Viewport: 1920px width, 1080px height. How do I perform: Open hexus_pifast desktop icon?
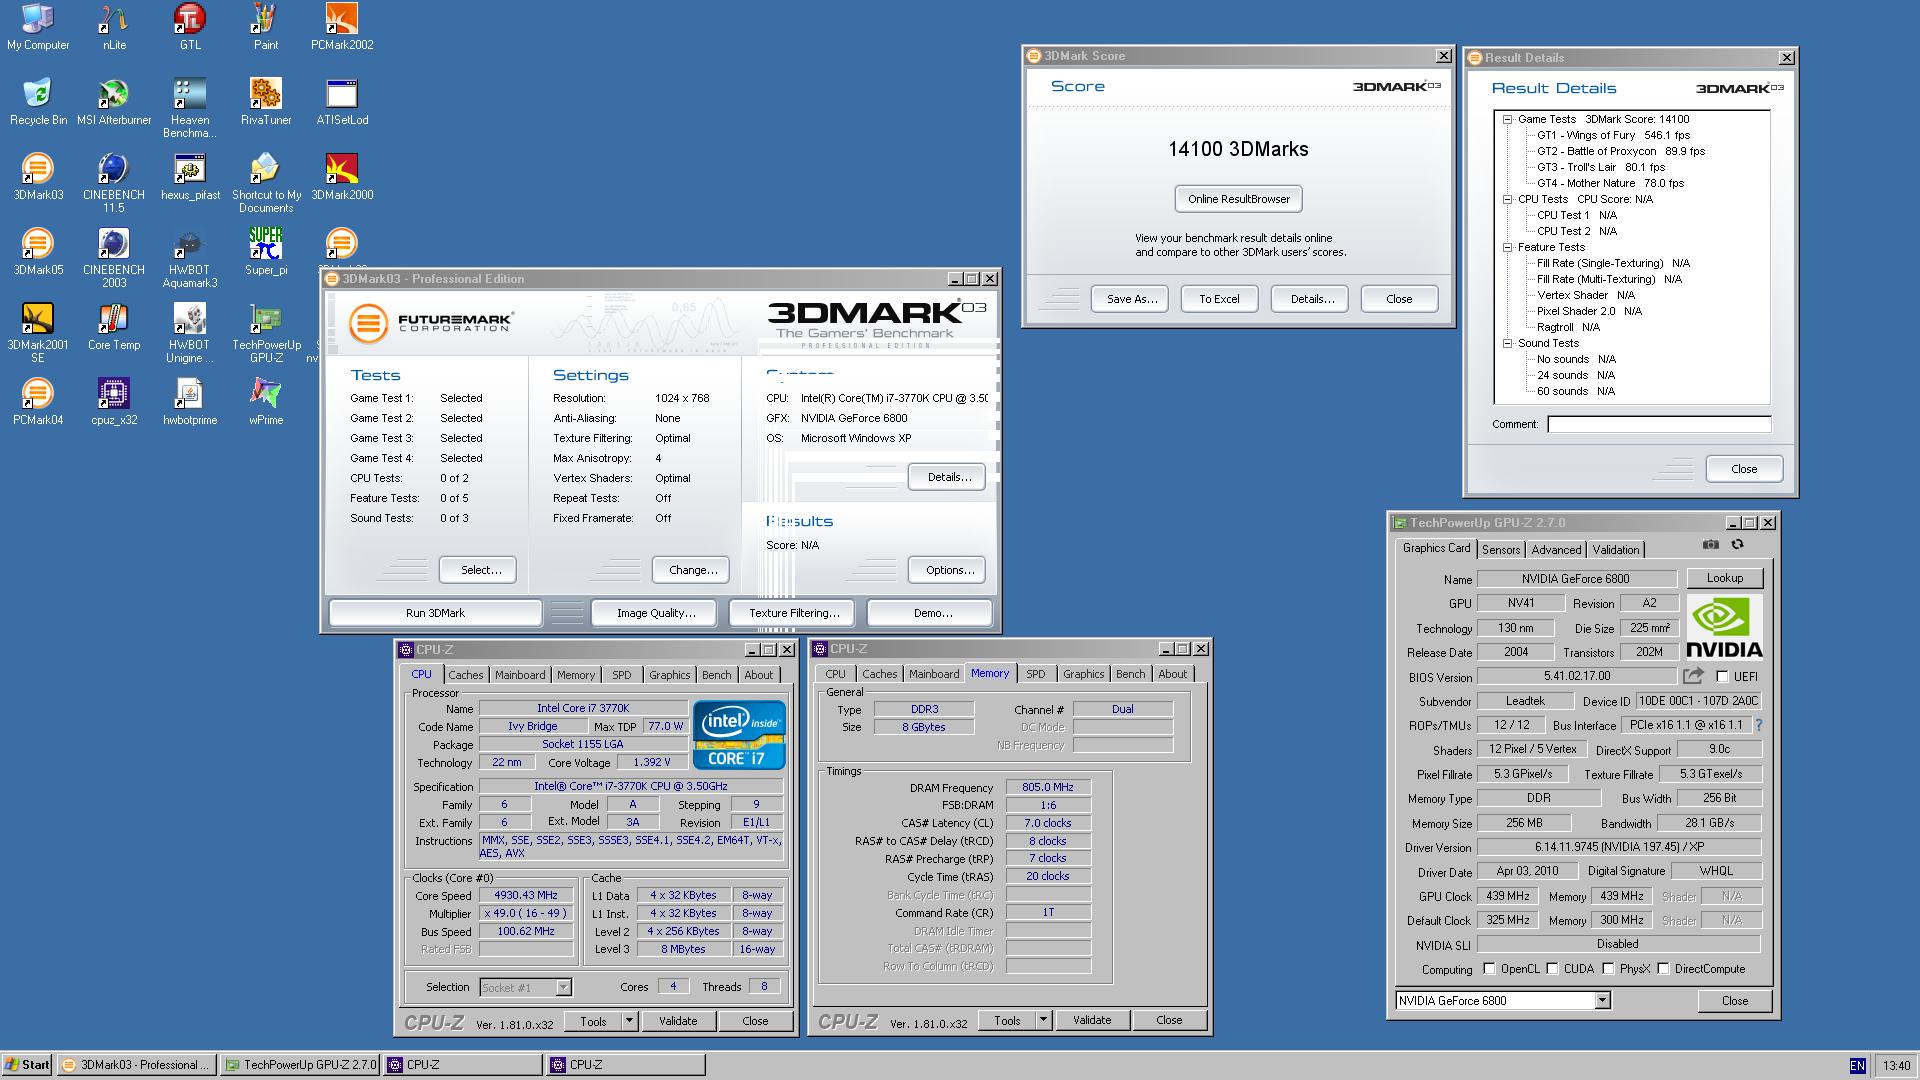190,177
